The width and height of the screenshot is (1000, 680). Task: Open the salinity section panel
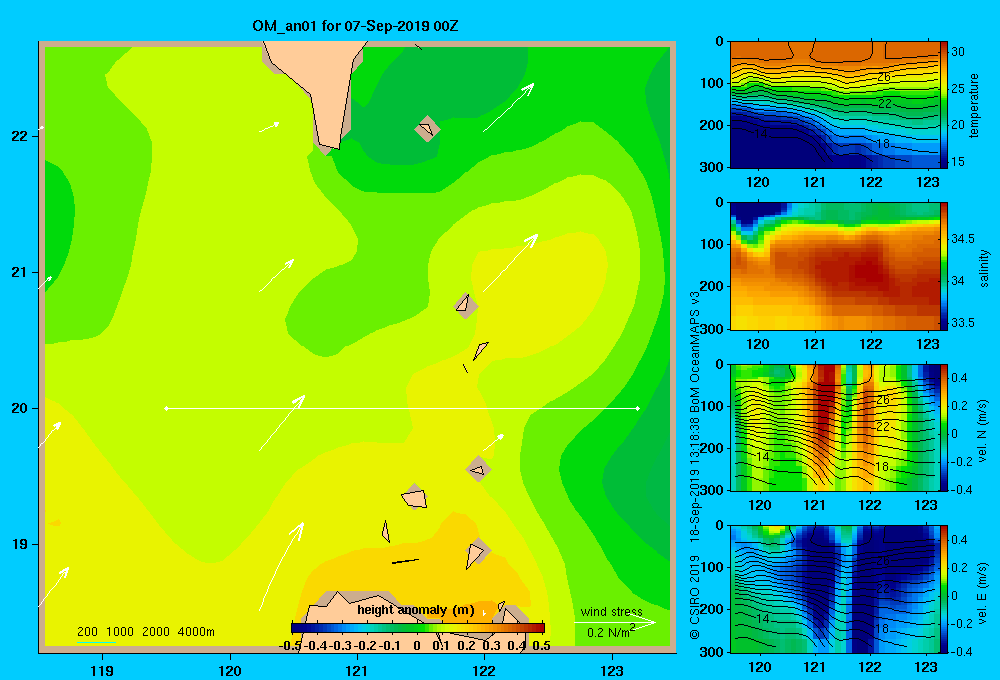(x=834, y=266)
